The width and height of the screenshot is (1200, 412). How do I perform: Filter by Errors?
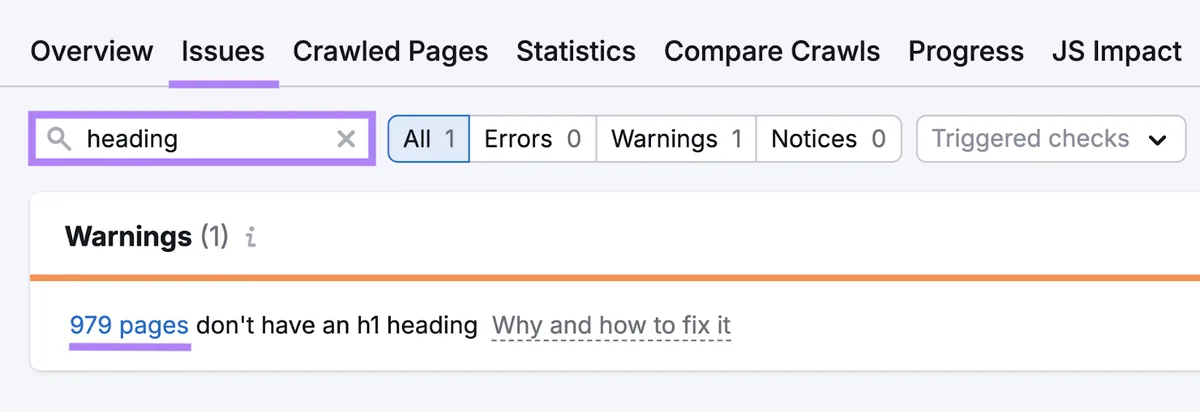532,139
